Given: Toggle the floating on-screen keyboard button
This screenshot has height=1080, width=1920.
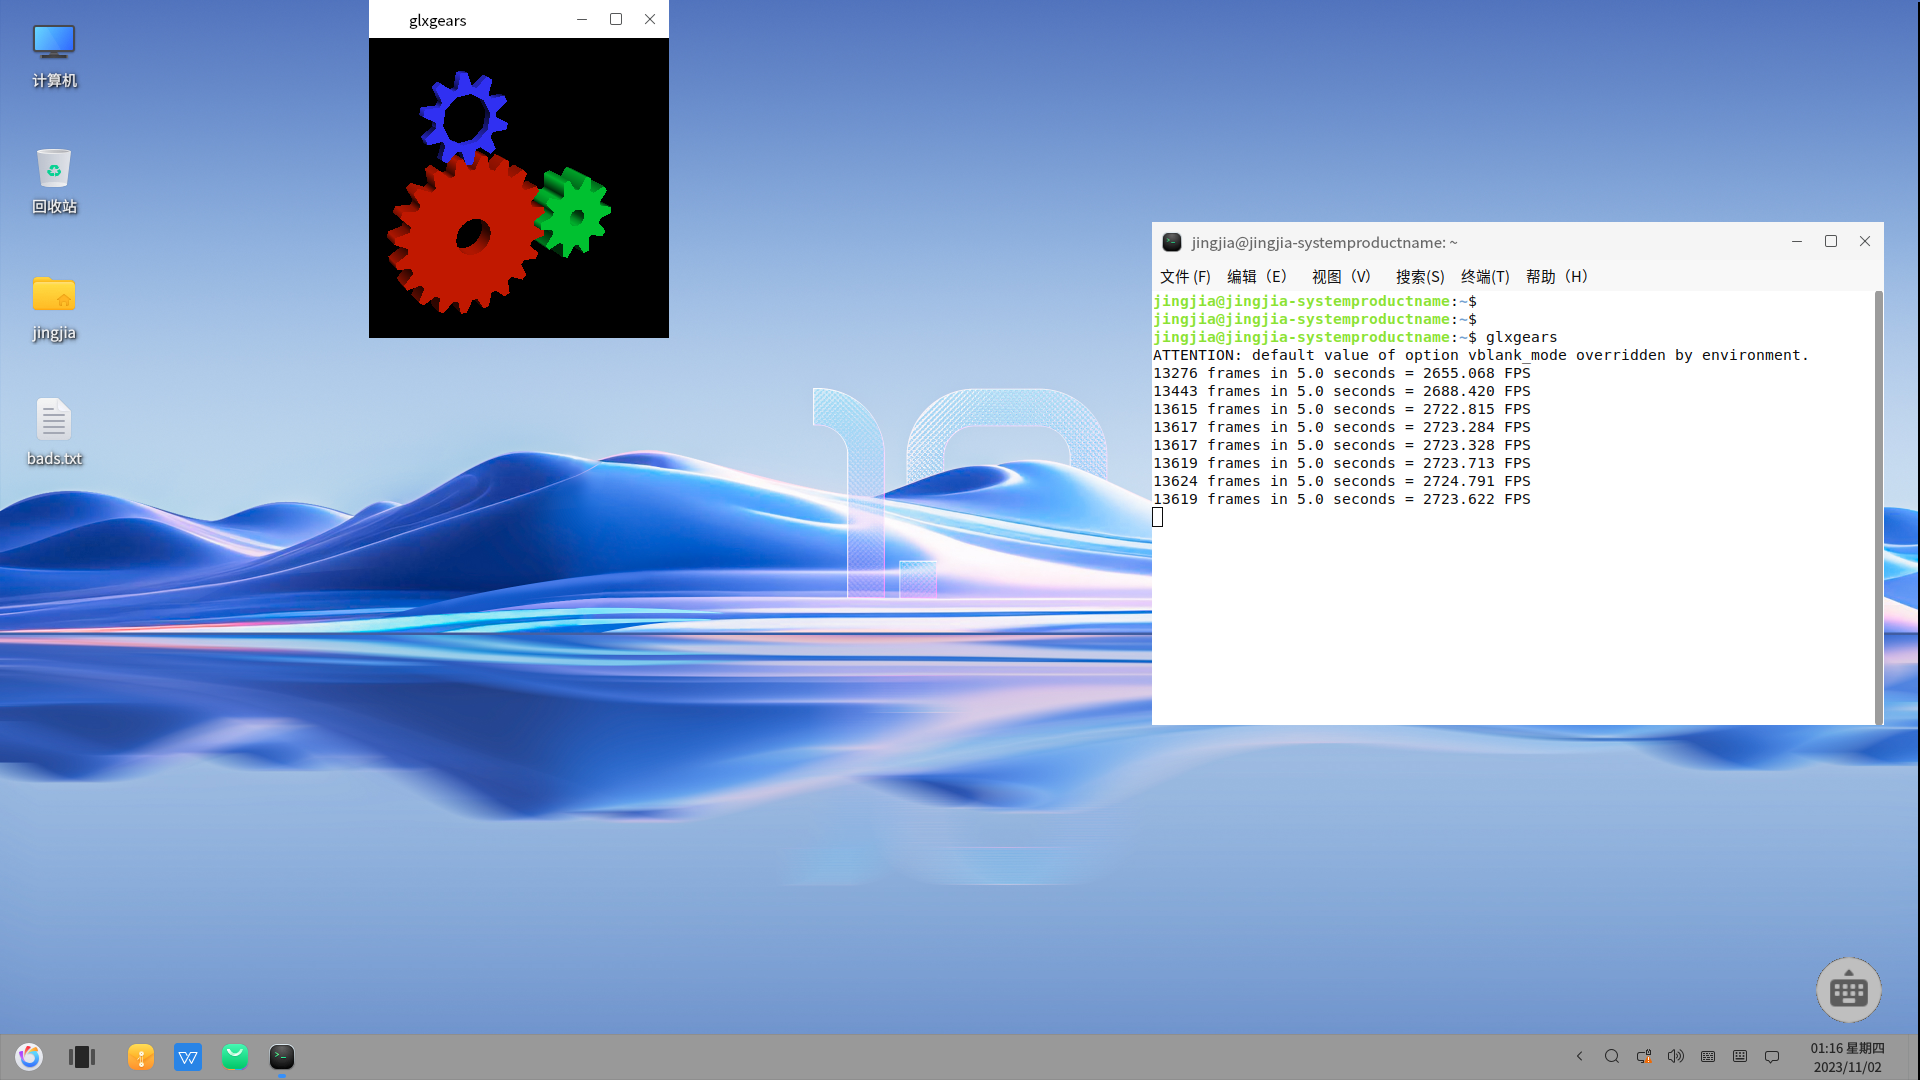Looking at the screenshot, I should click(1848, 990).
